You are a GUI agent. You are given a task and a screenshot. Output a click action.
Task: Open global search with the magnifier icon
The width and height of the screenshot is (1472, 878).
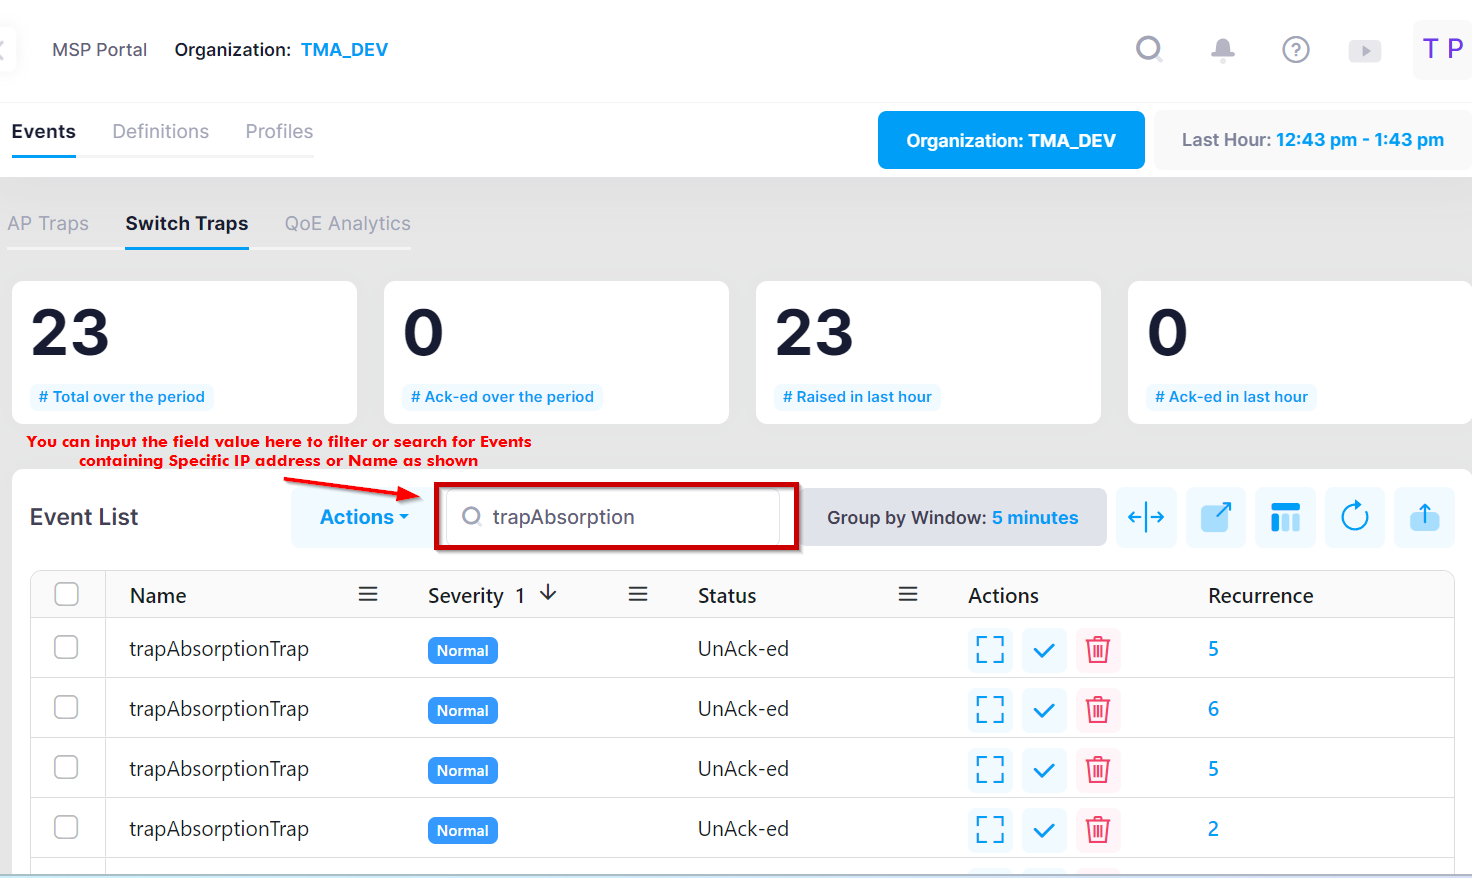point(1149,48)
